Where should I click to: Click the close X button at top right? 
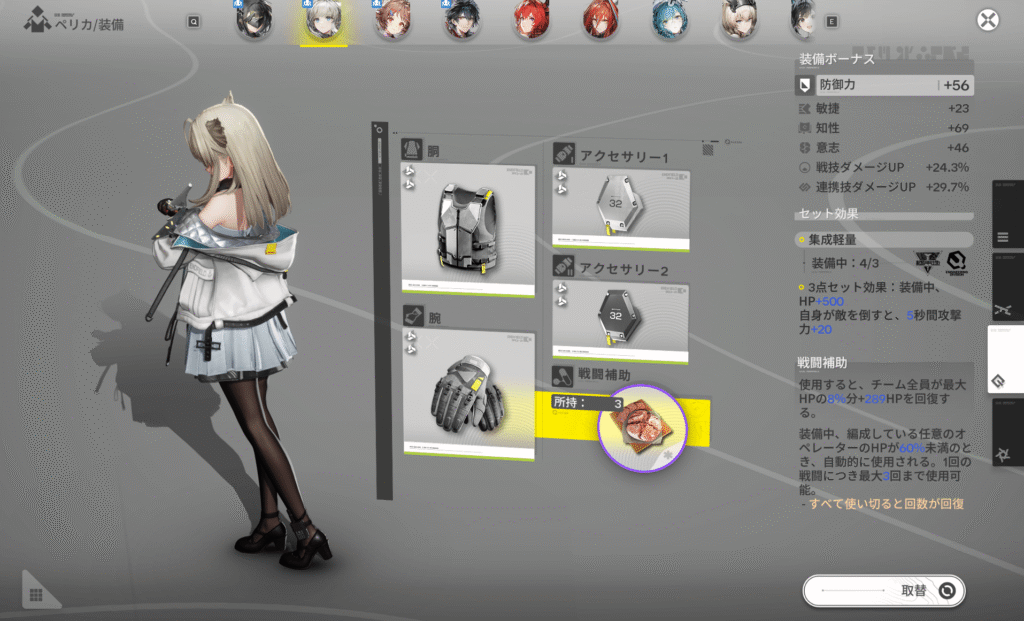tap(989, 20)
